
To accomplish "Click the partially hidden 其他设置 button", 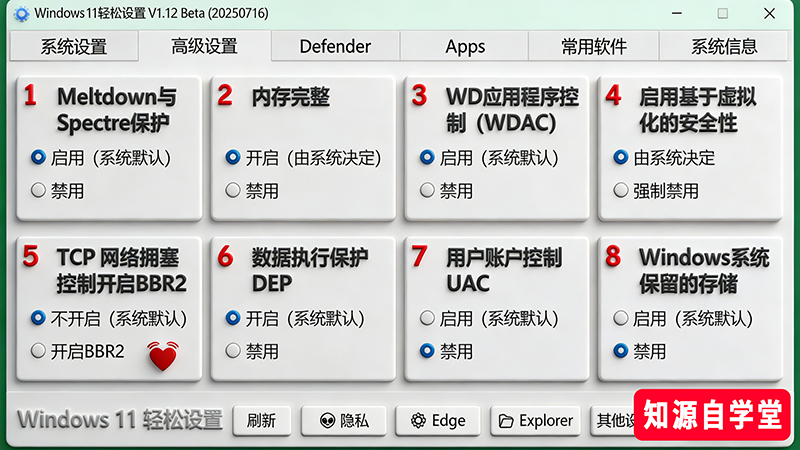I will 613,420.
